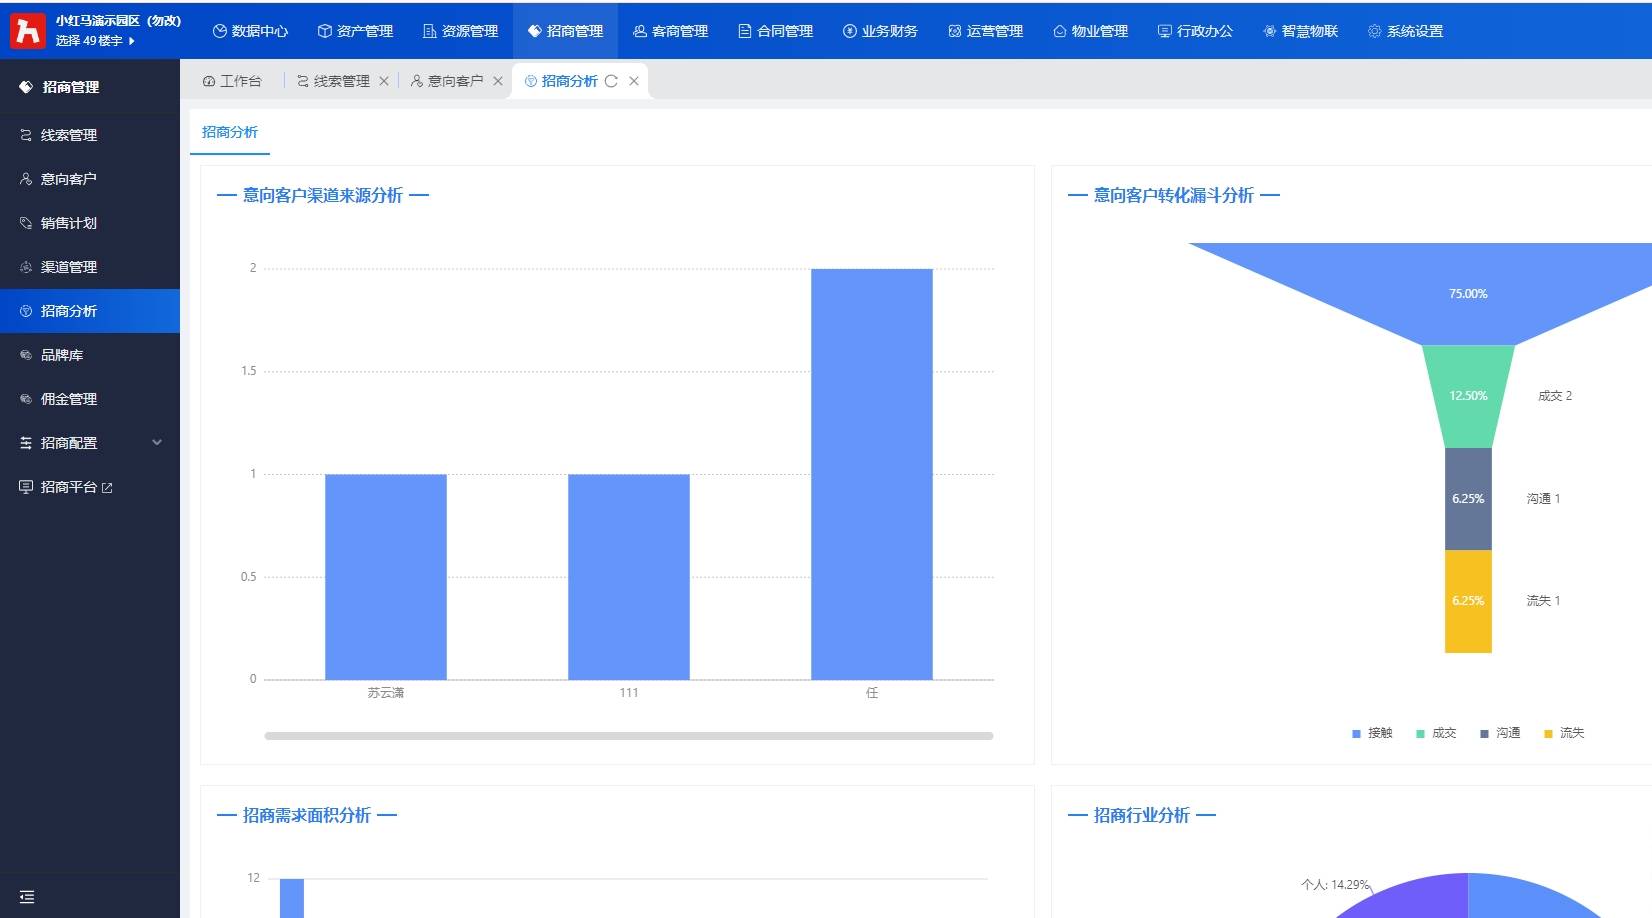Open the 合同管理 top menu
The image size is (1652, 918).
point(775,31)
